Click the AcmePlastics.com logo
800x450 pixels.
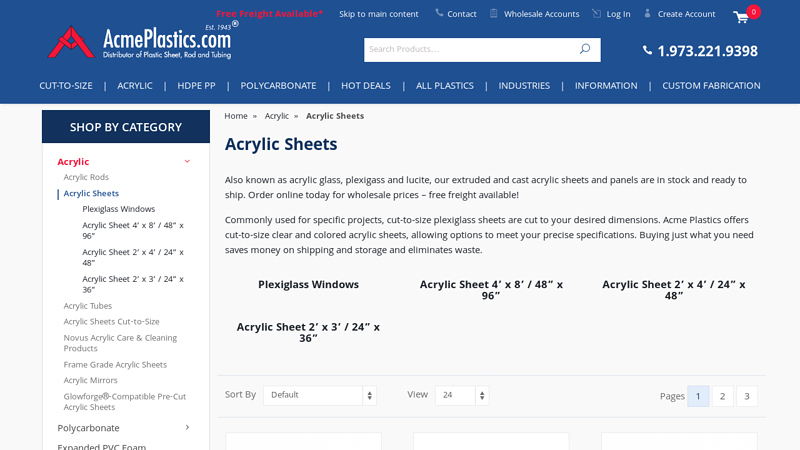143,41
